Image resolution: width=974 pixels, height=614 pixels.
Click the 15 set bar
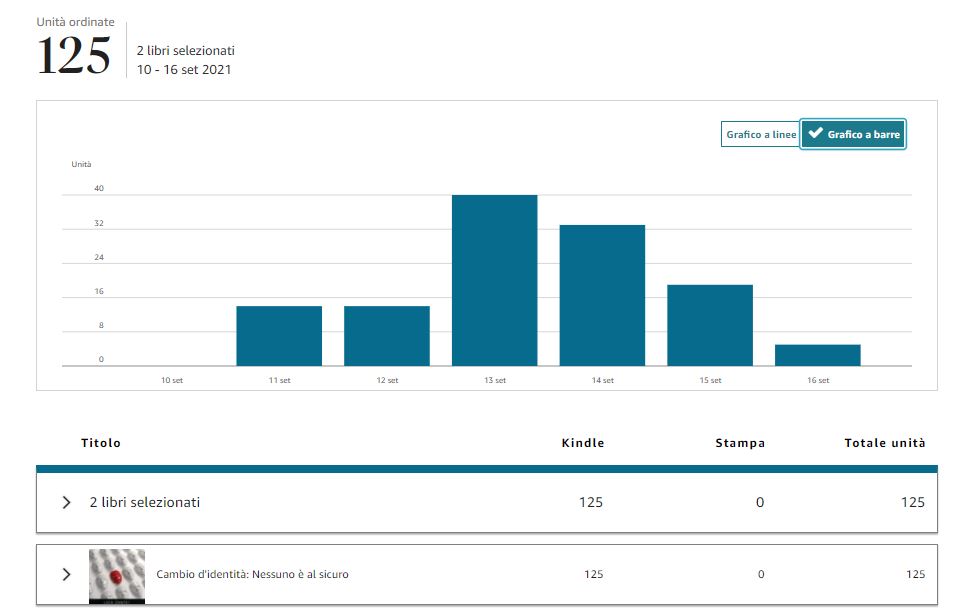[710, 325]
